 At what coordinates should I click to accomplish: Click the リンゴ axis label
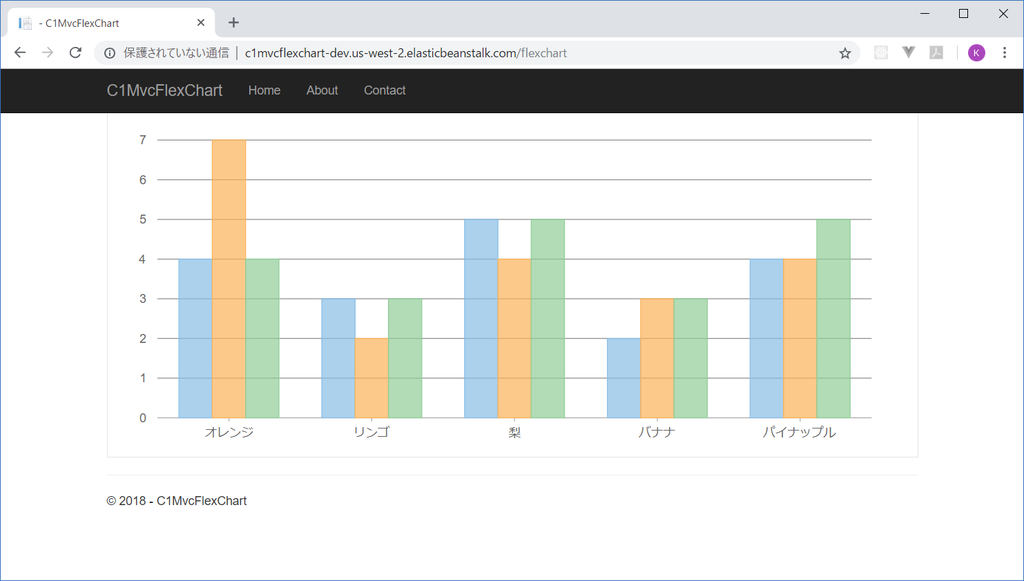pyautogui.click(x=372, y=432)
